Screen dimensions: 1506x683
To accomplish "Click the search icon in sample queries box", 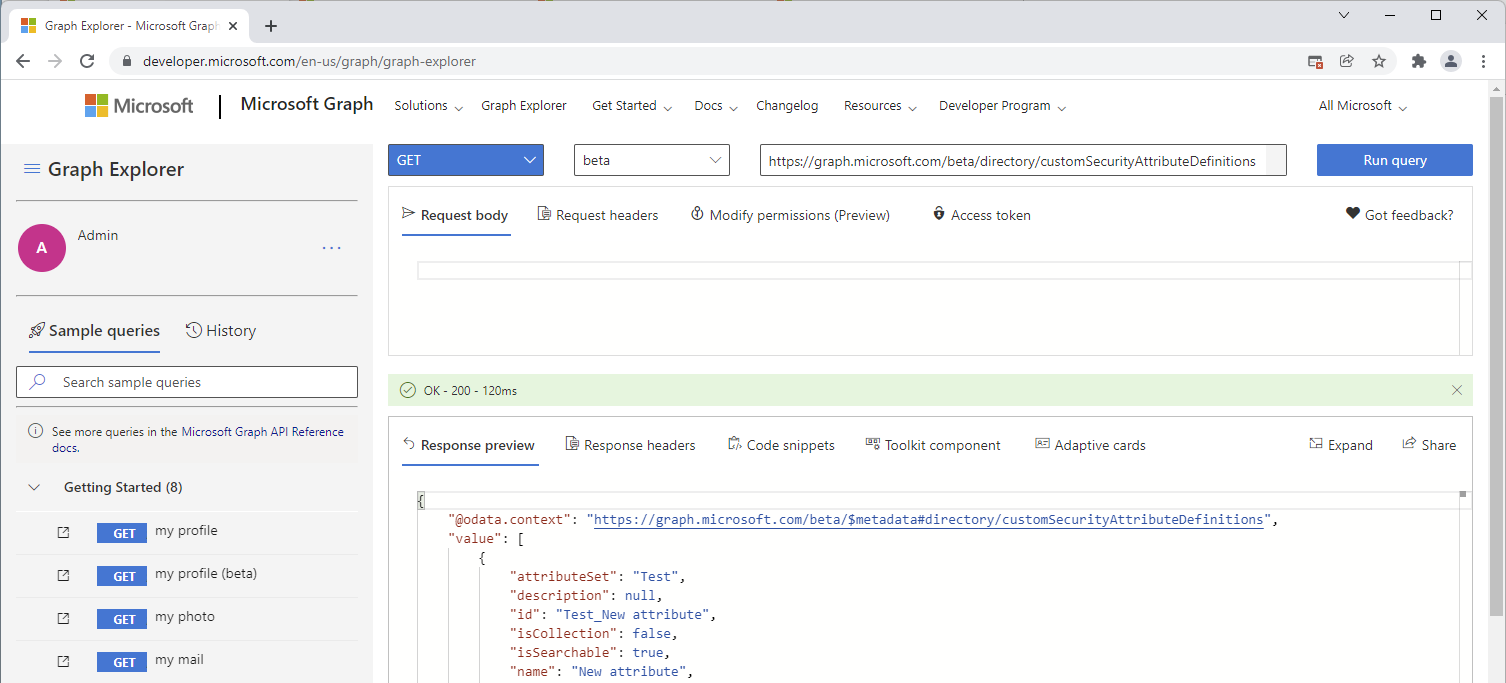I will 37,382.
